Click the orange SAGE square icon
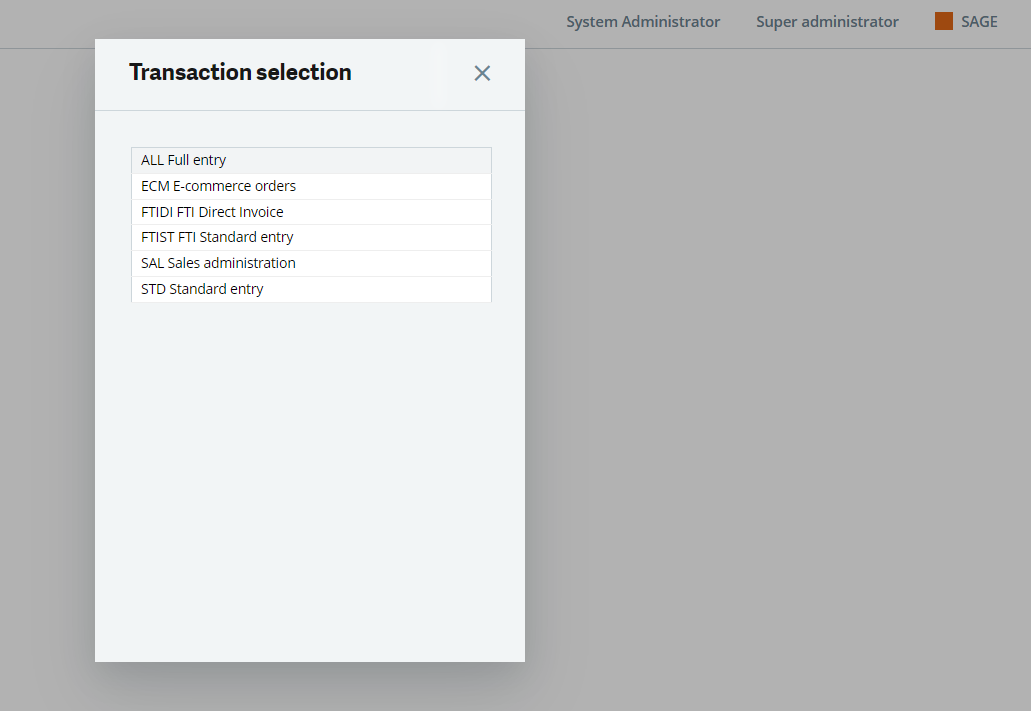Screen dimensions: 1031x711 944,21
